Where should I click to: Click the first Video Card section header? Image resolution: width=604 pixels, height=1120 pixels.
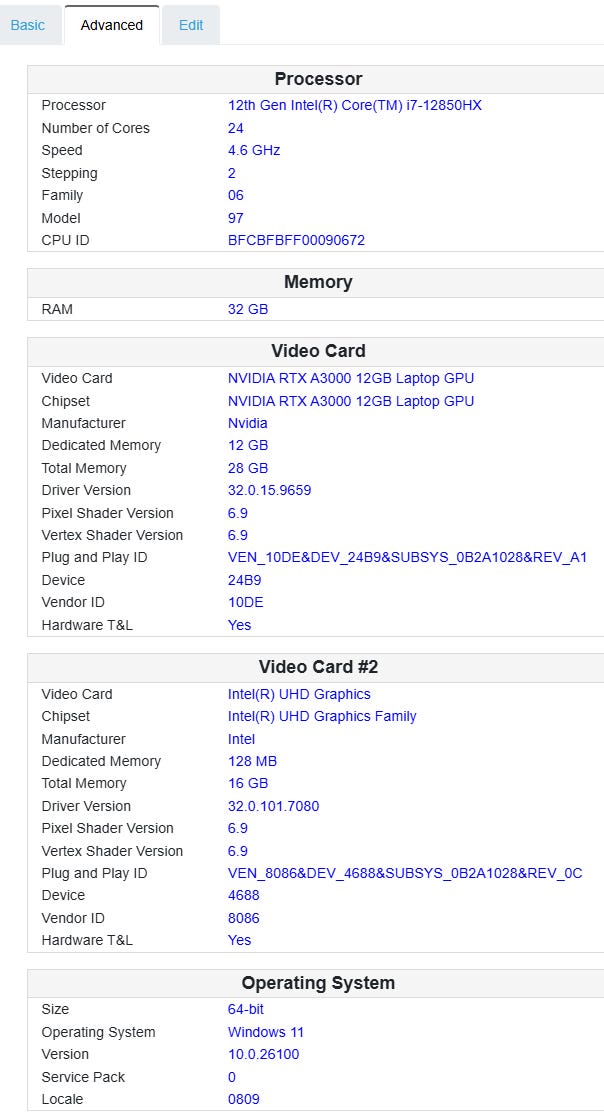click(318, 351)
